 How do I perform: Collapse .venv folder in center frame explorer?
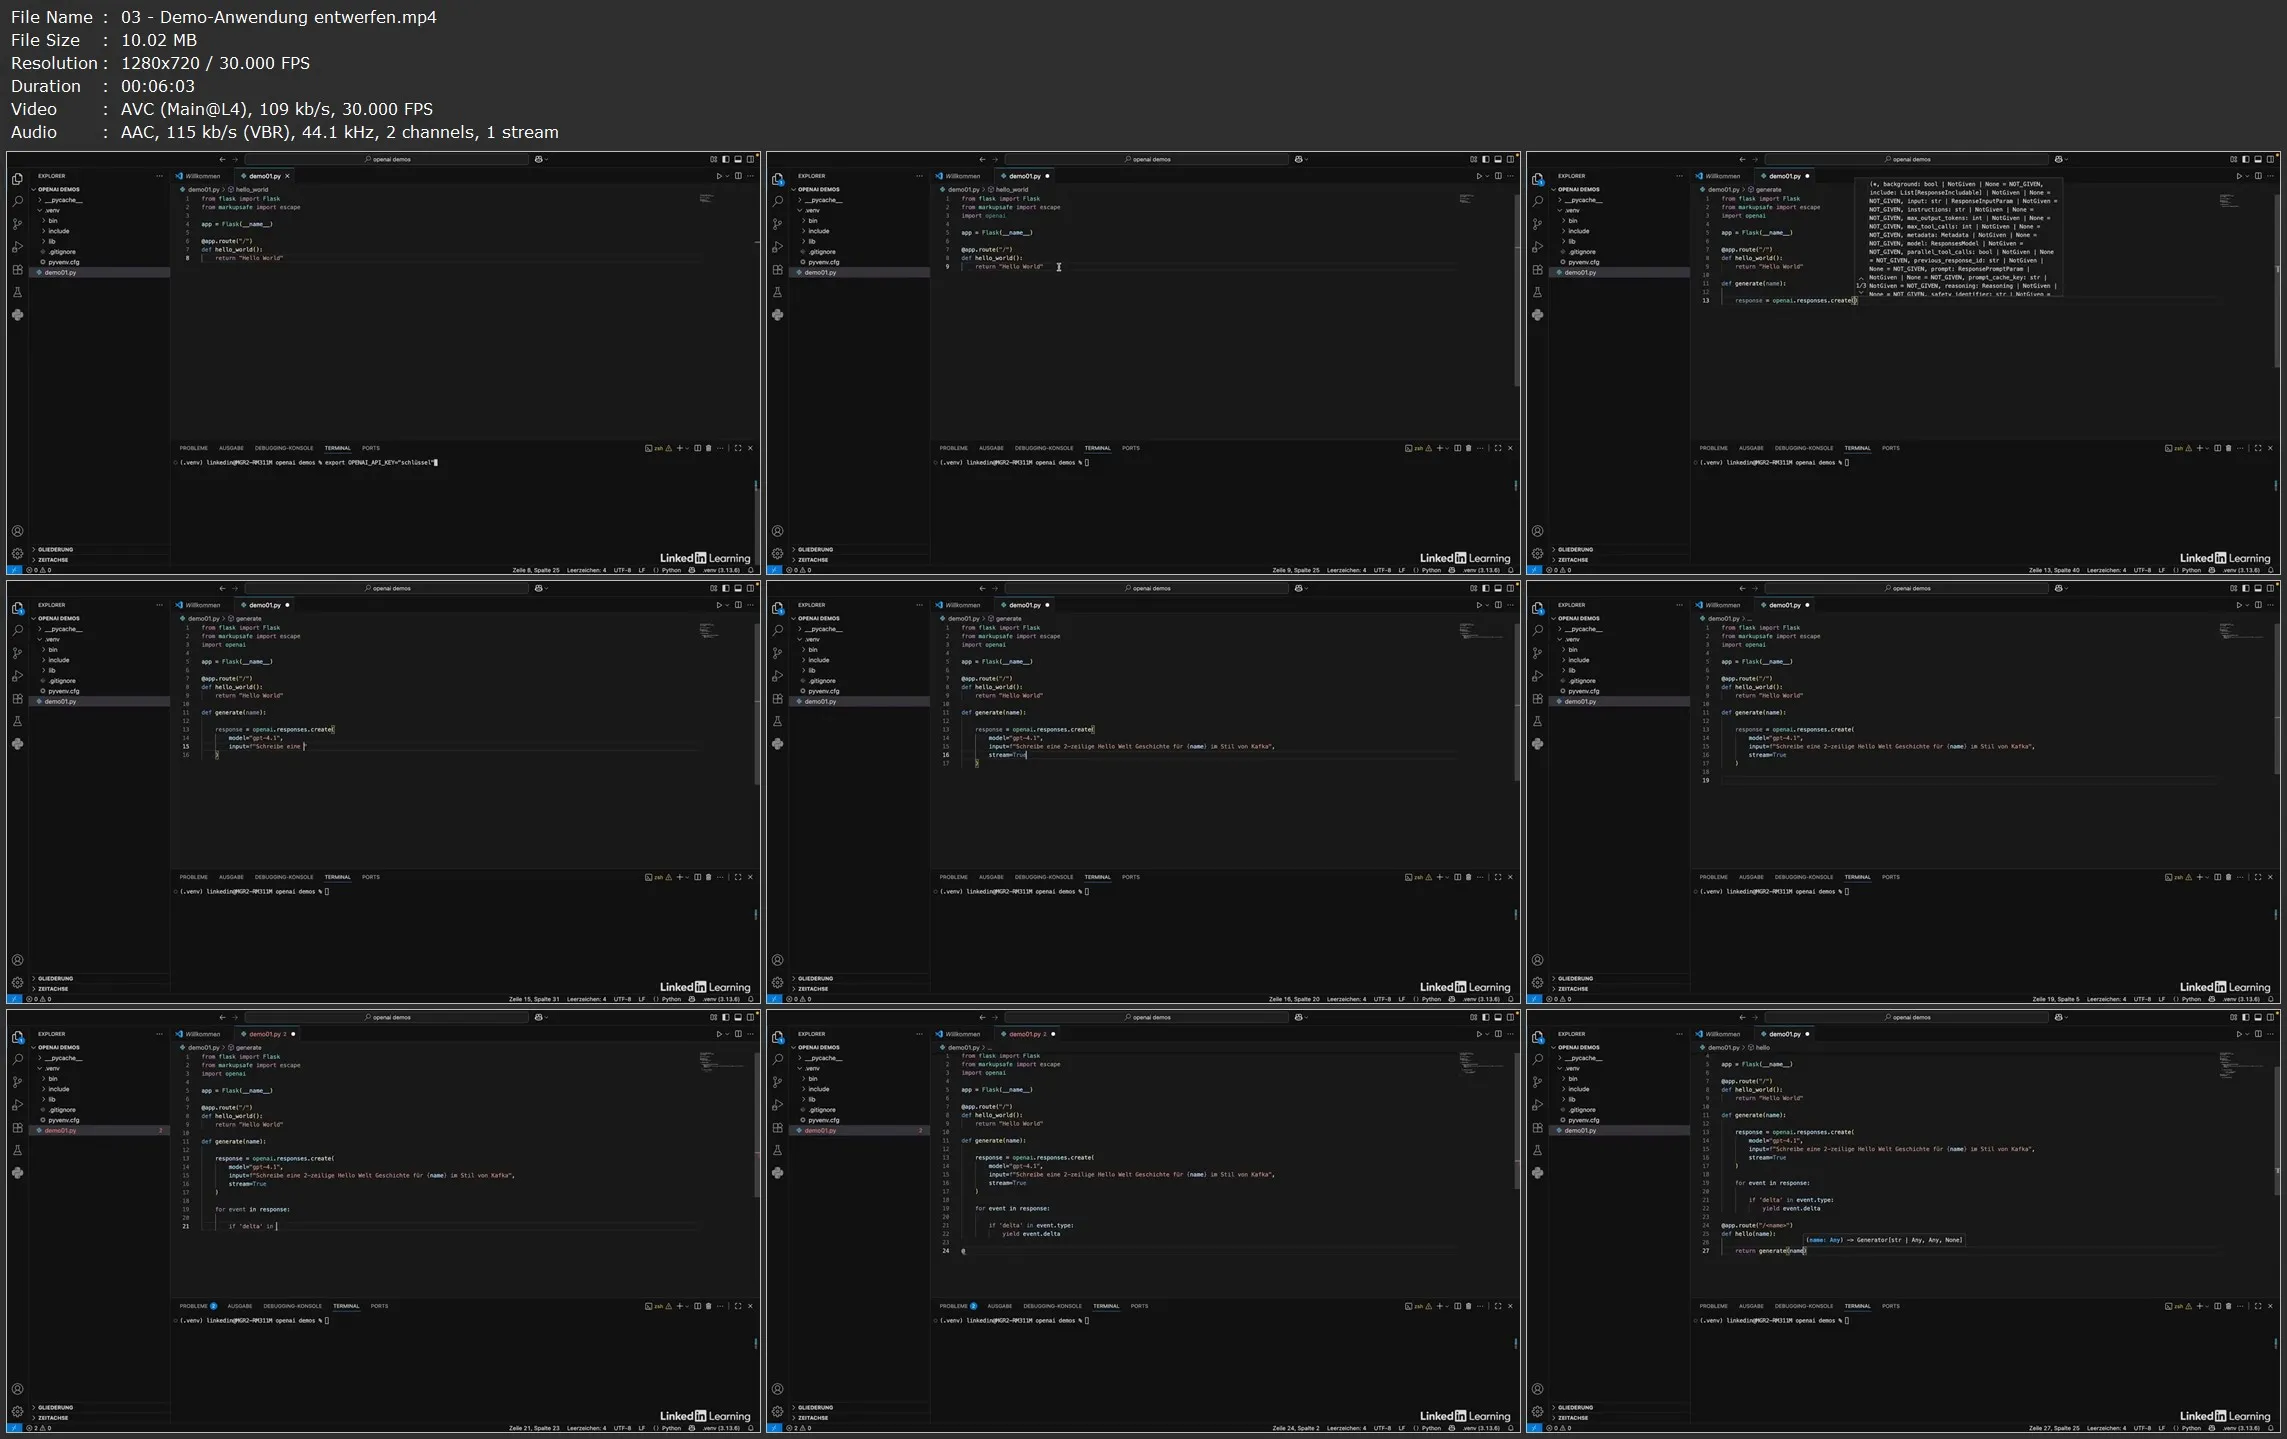[x=812, y=639]
